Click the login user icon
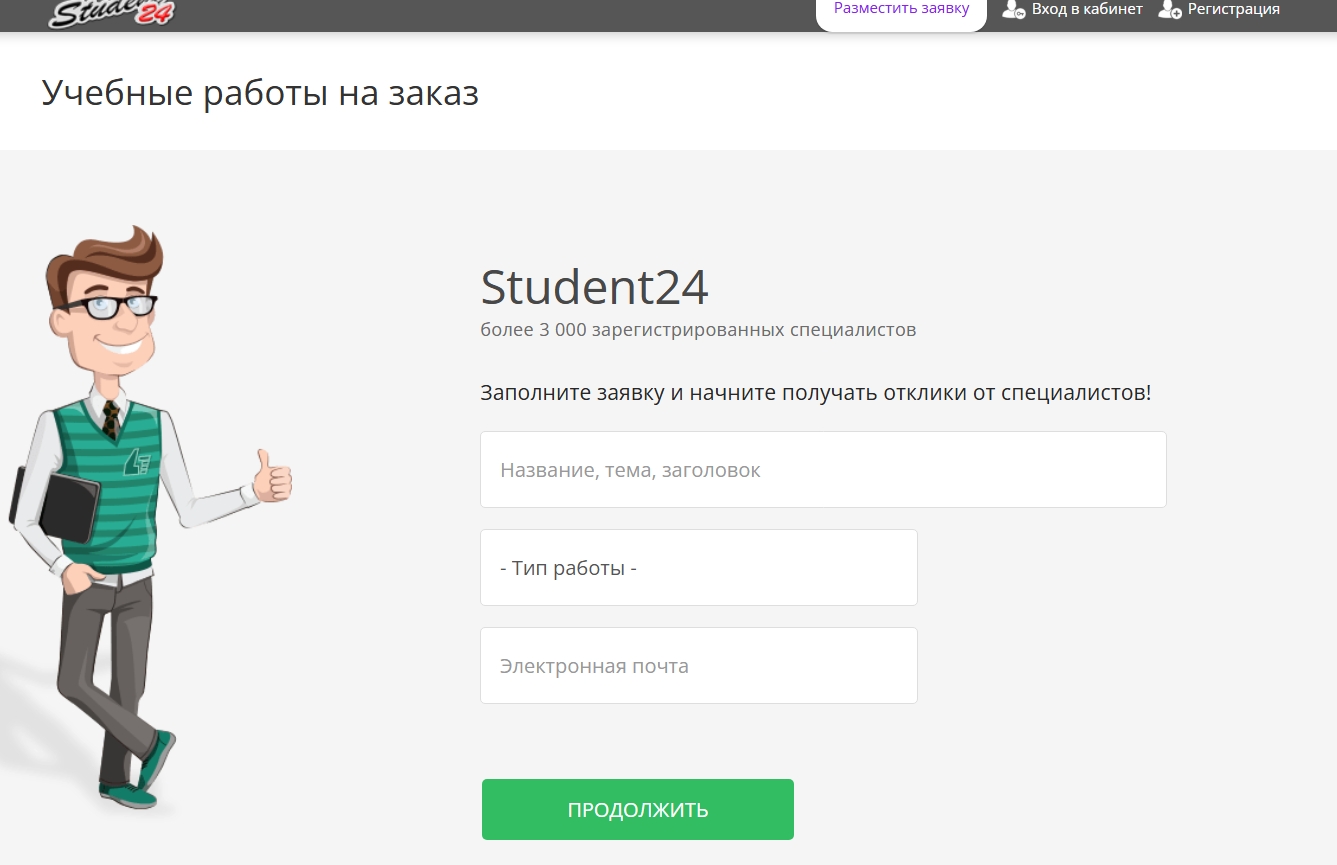 click(x=1014, y=10)
